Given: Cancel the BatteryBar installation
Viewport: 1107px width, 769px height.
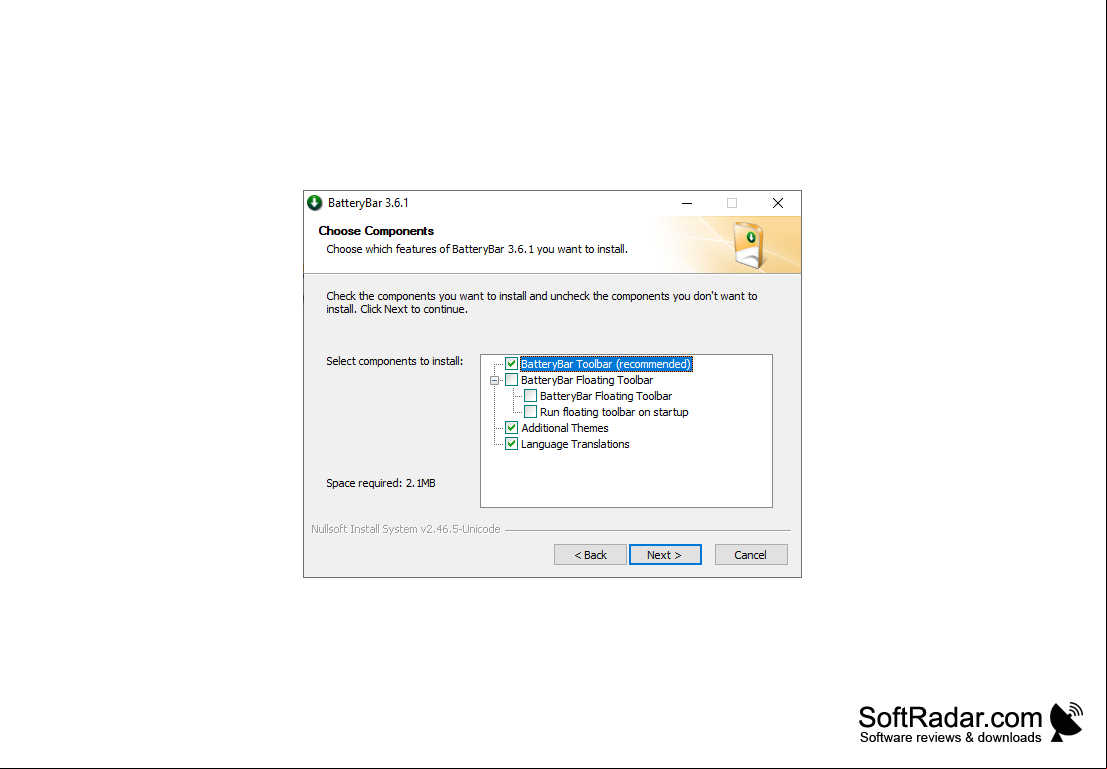Looking at the screenshot, I should pos(750,555).
